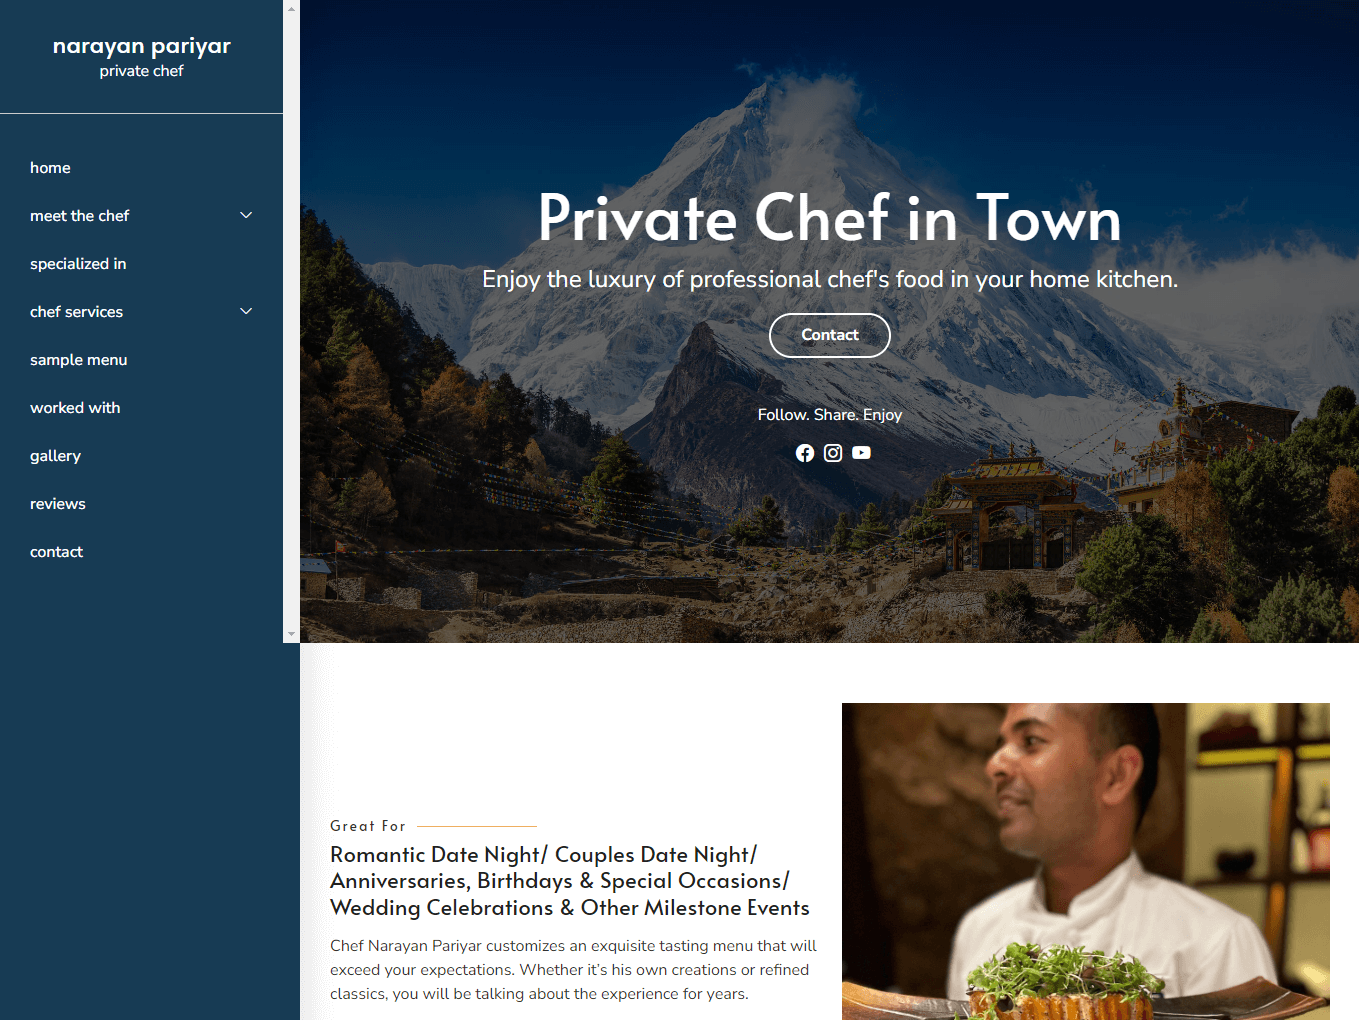Click the narayan pariyar site title
The height and width of the screenshot is (1020, 1360).
[141, 46]
